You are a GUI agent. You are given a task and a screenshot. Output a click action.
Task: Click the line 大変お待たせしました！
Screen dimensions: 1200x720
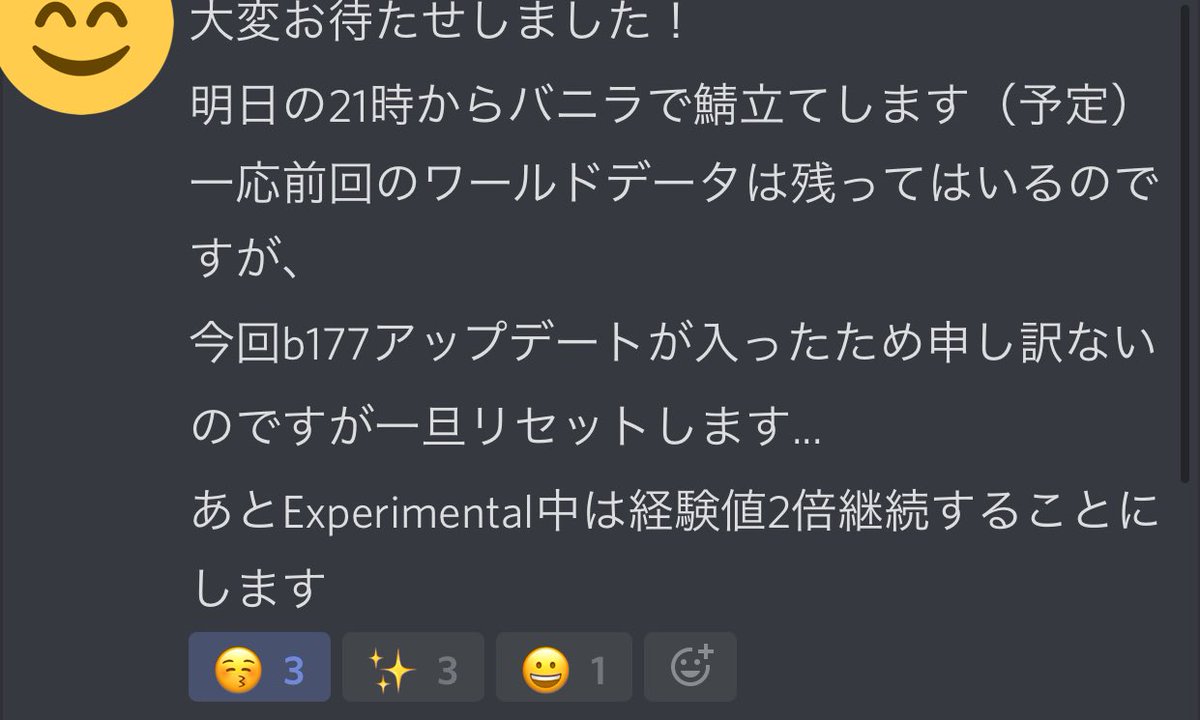click(x=437, y=22)
